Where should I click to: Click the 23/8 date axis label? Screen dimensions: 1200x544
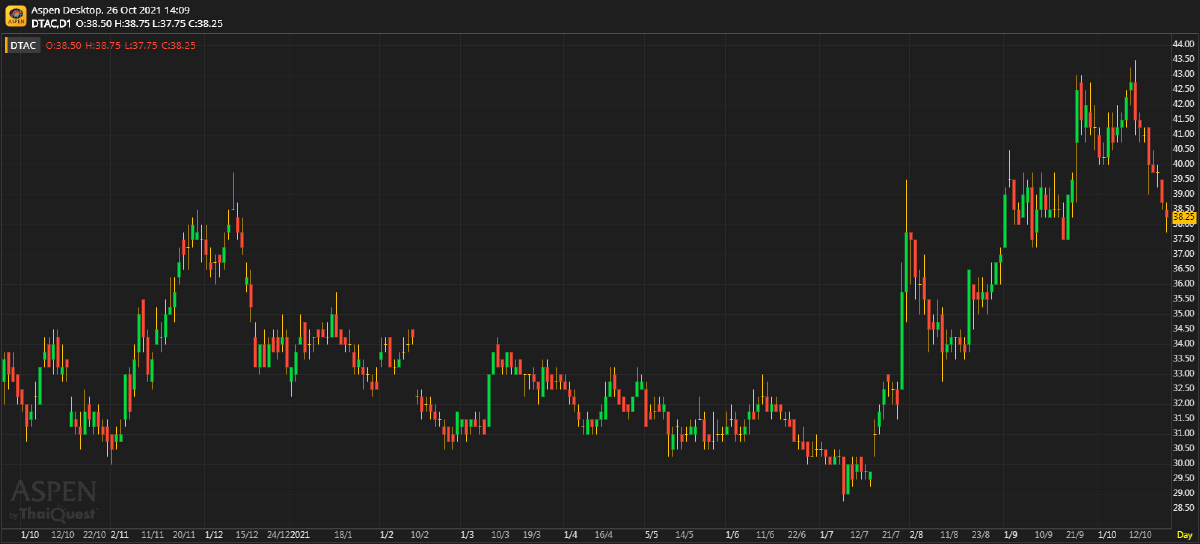point(980,536)
